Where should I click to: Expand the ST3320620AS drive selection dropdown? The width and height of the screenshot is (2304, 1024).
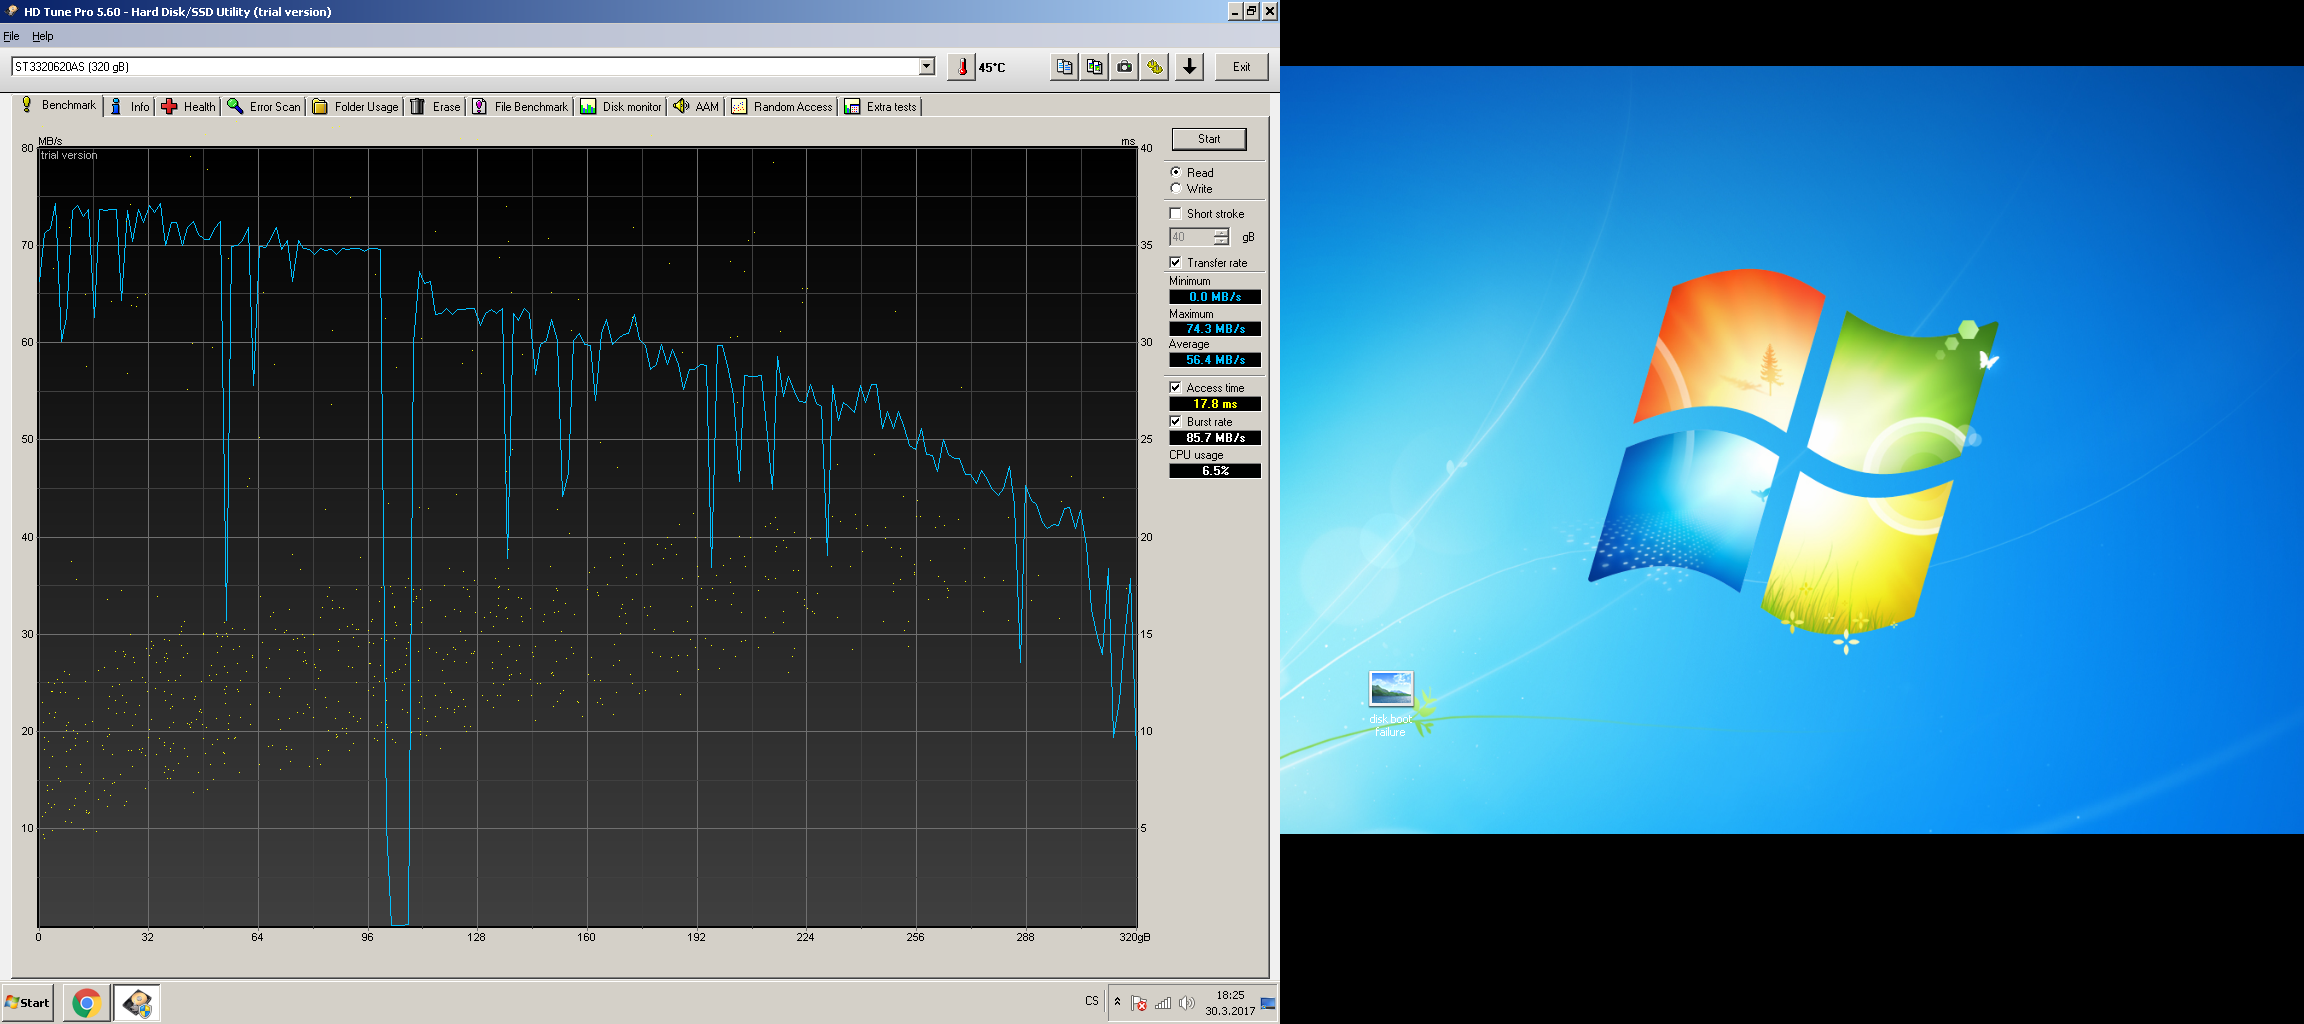tap(926, 67)
